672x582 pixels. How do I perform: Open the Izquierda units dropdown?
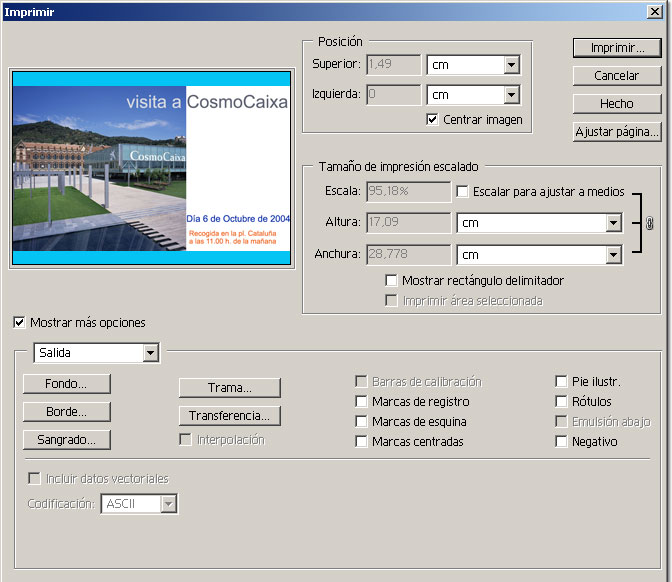511,95
